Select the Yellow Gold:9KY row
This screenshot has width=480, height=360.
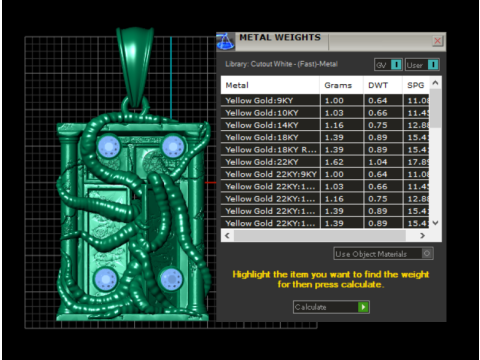[x=325, y=100]
